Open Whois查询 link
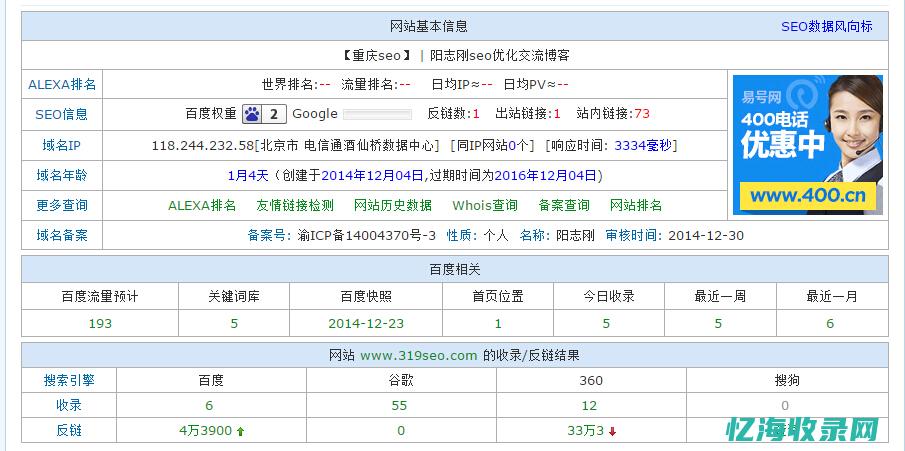Viewport: 905px width, 451px height. (485, 206)
